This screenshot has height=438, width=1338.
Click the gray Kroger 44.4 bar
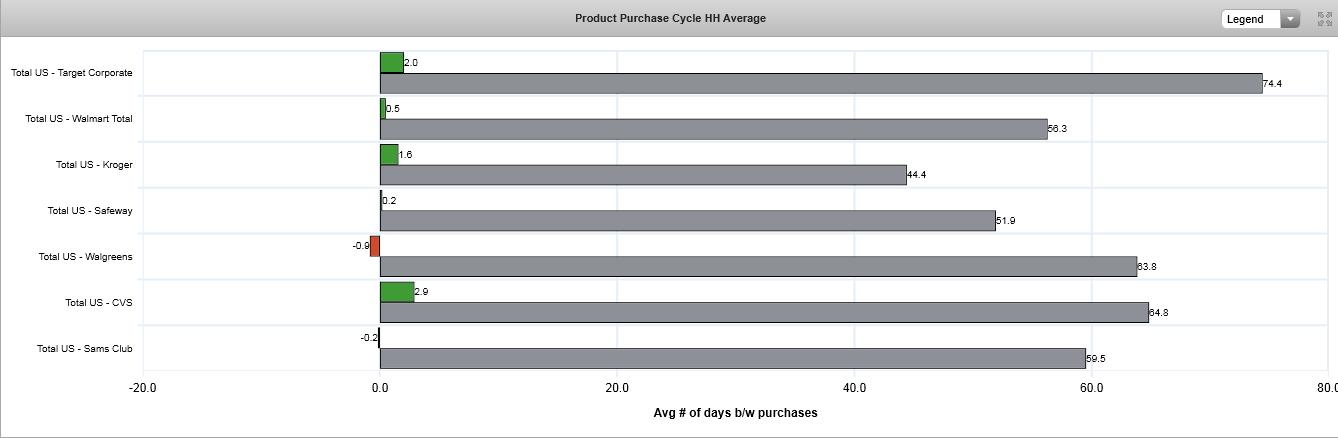[643, 175]
